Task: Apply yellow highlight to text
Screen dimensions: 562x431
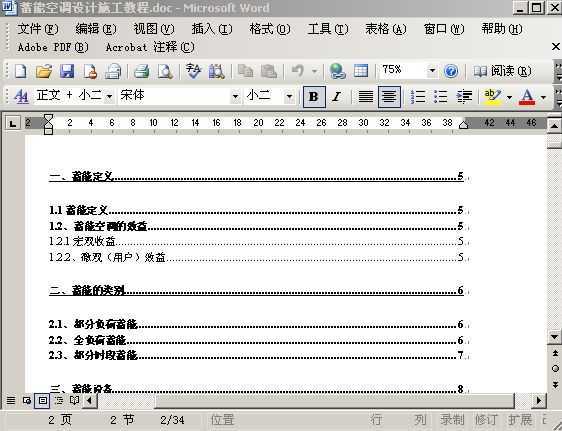Action: tap(492, 96)
